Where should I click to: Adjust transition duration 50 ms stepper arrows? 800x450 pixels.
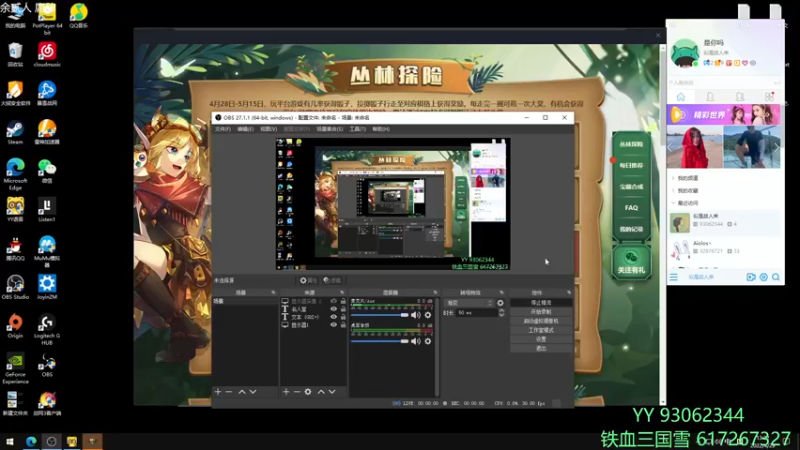pyautogui.click(x=501, y=313)
